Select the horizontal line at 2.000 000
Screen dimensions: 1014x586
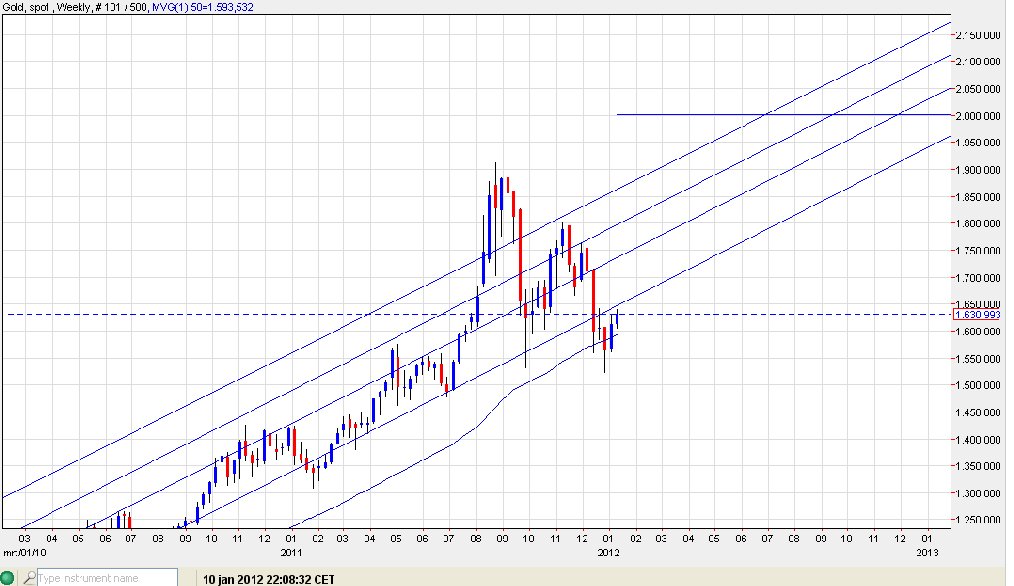click(784, 114)
